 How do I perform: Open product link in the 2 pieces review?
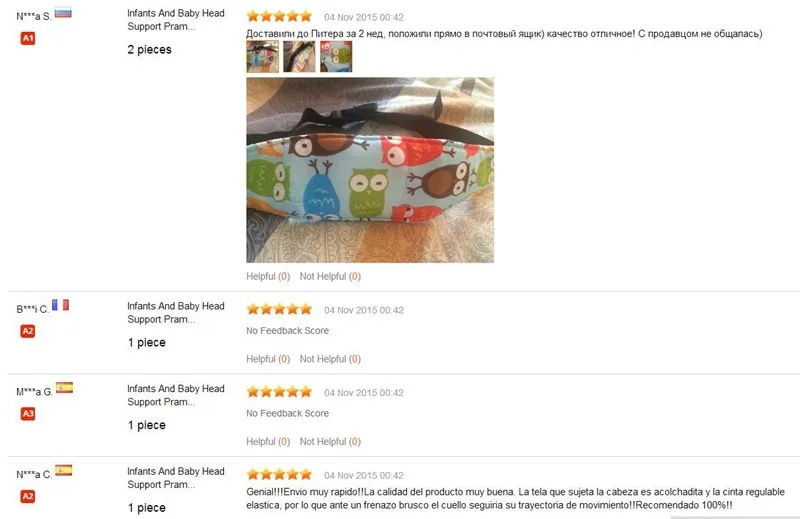coord(176,20)
